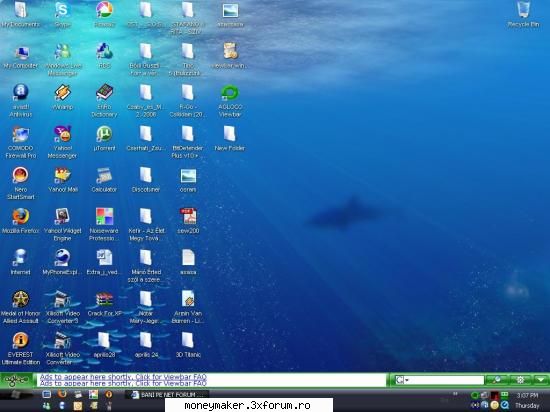
Task: Click the Firefox quick launch icon in taskbar
Action: coord(62,394)
